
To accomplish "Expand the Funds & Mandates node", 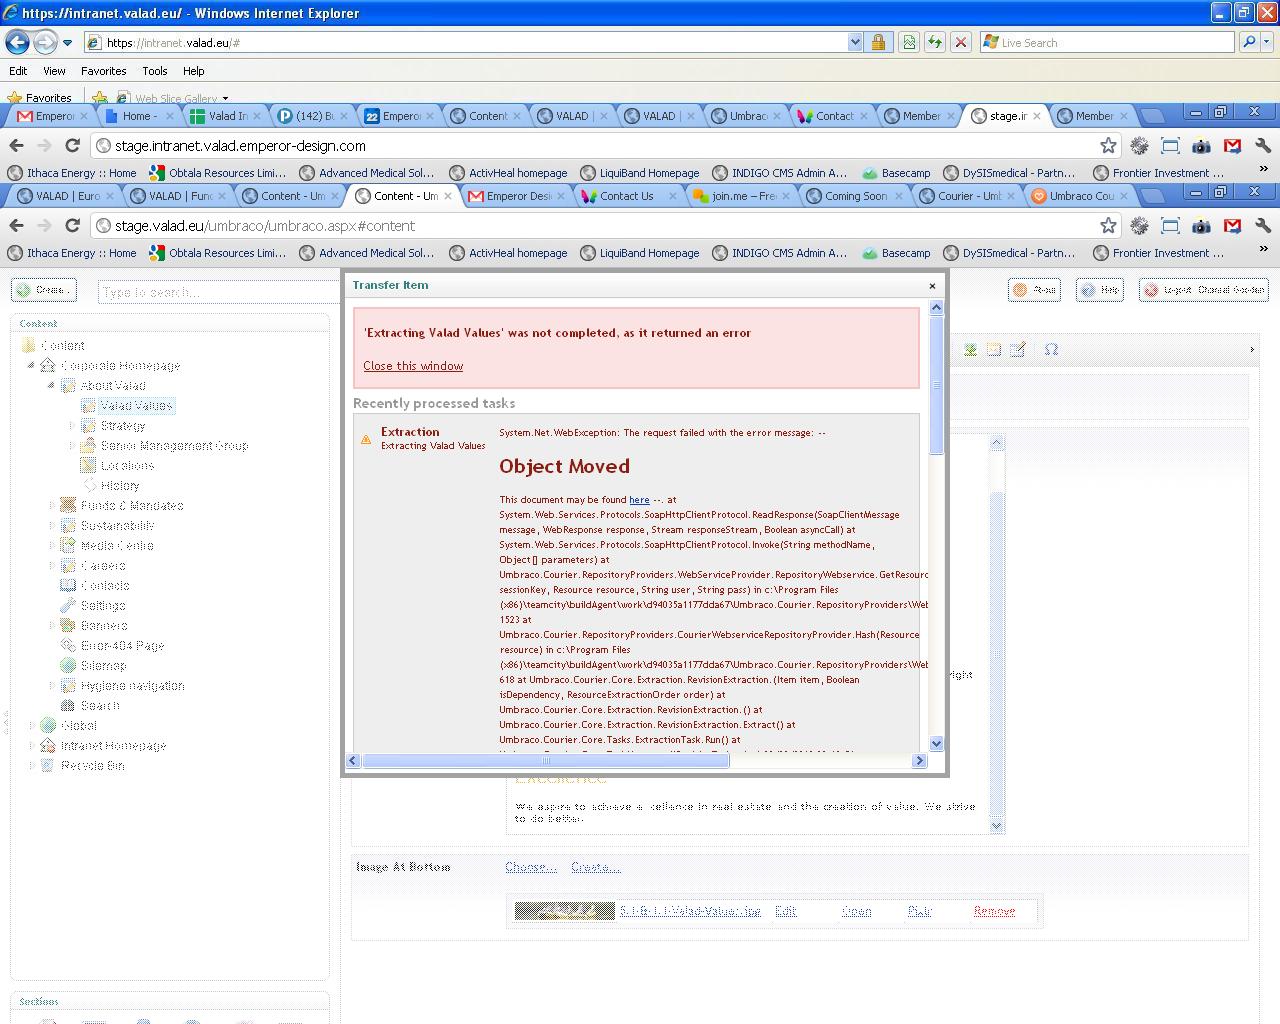I will coord(51,506).
